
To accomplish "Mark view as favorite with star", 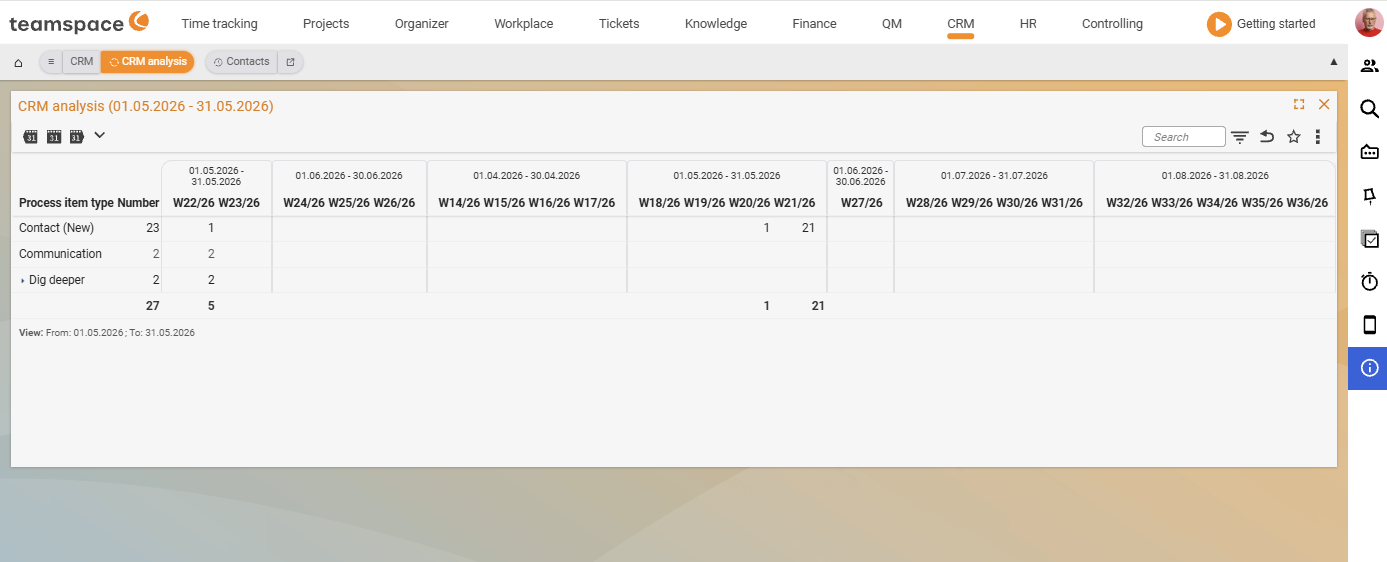I will [1293, 137].
